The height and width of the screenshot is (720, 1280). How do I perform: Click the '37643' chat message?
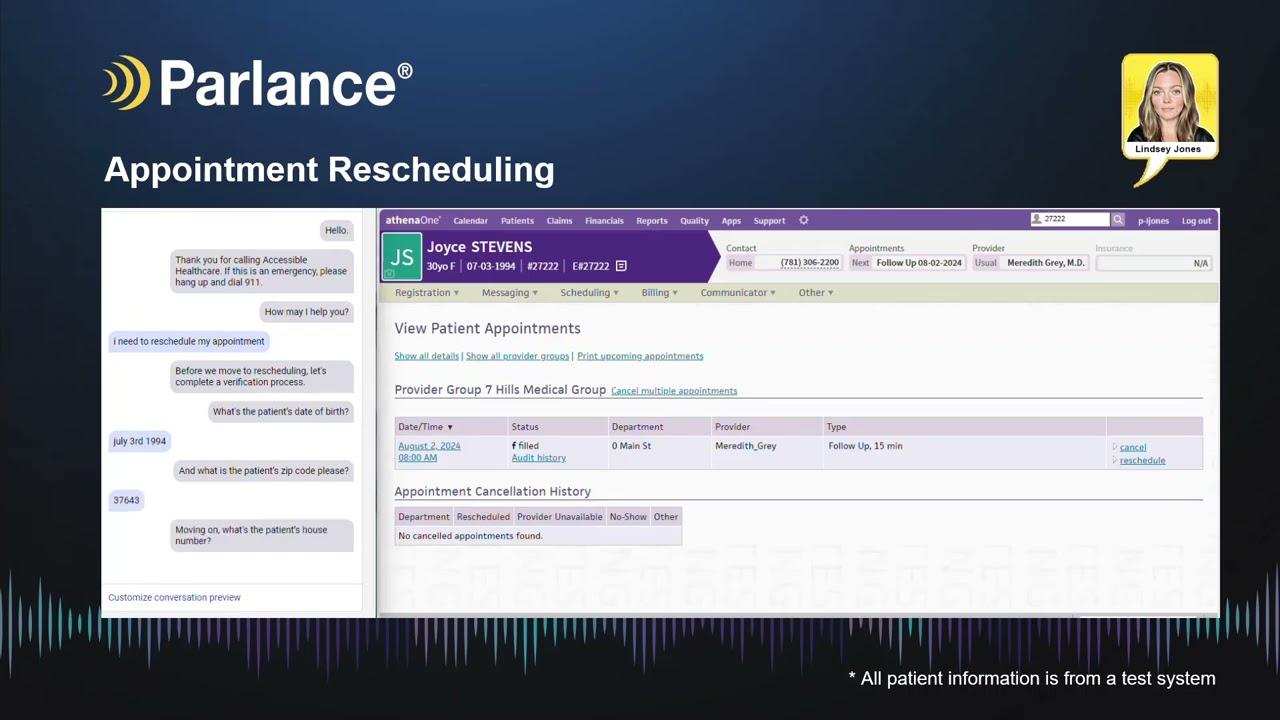click(126, 500)
